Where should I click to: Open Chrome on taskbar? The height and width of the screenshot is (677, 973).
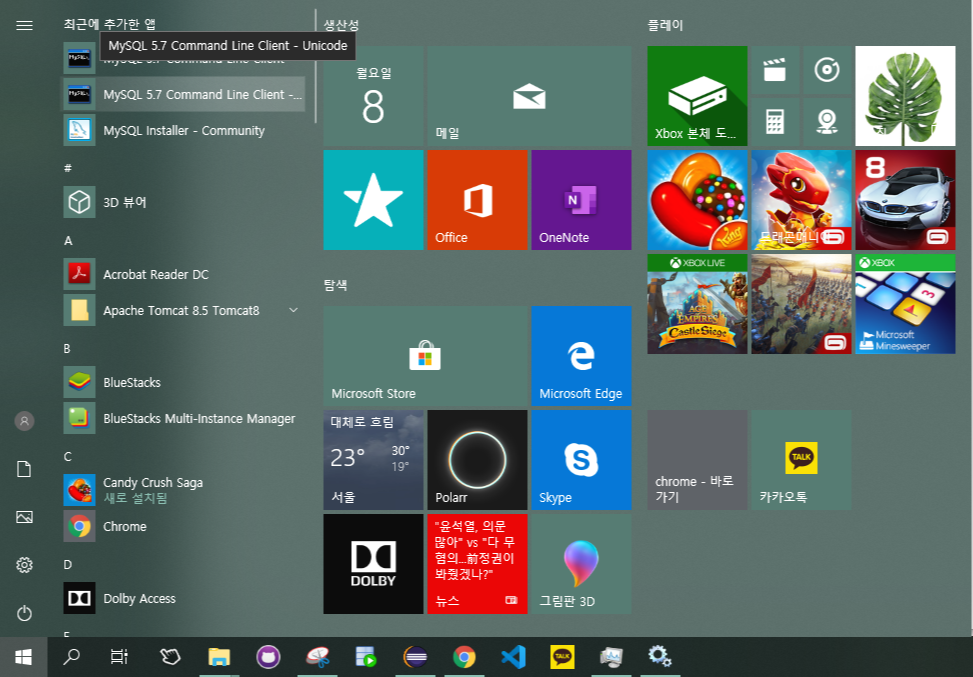coord(464,657)
